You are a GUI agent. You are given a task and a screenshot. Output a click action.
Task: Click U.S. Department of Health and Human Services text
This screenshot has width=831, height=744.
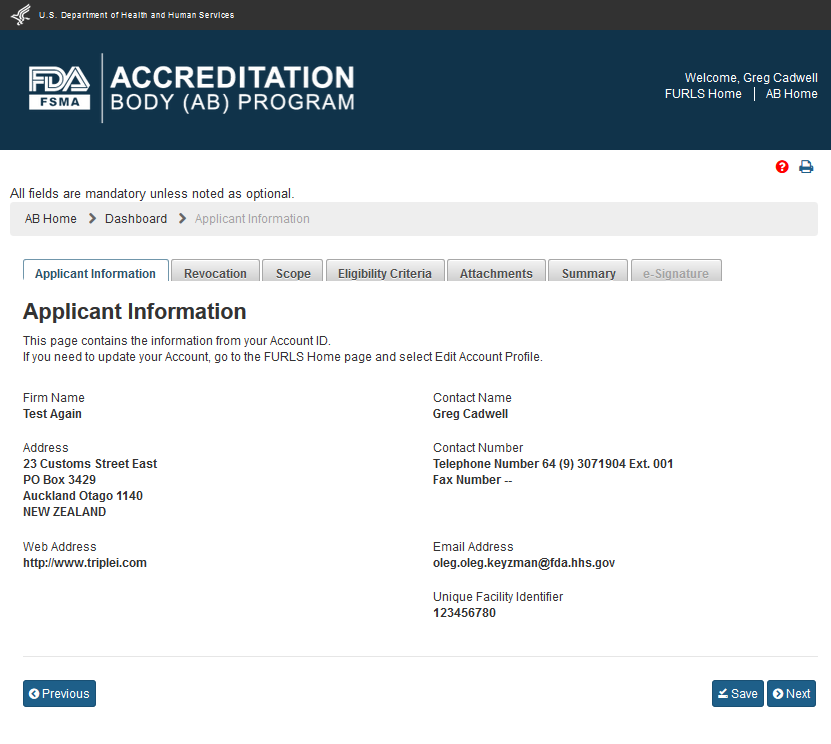pos(137,15)
